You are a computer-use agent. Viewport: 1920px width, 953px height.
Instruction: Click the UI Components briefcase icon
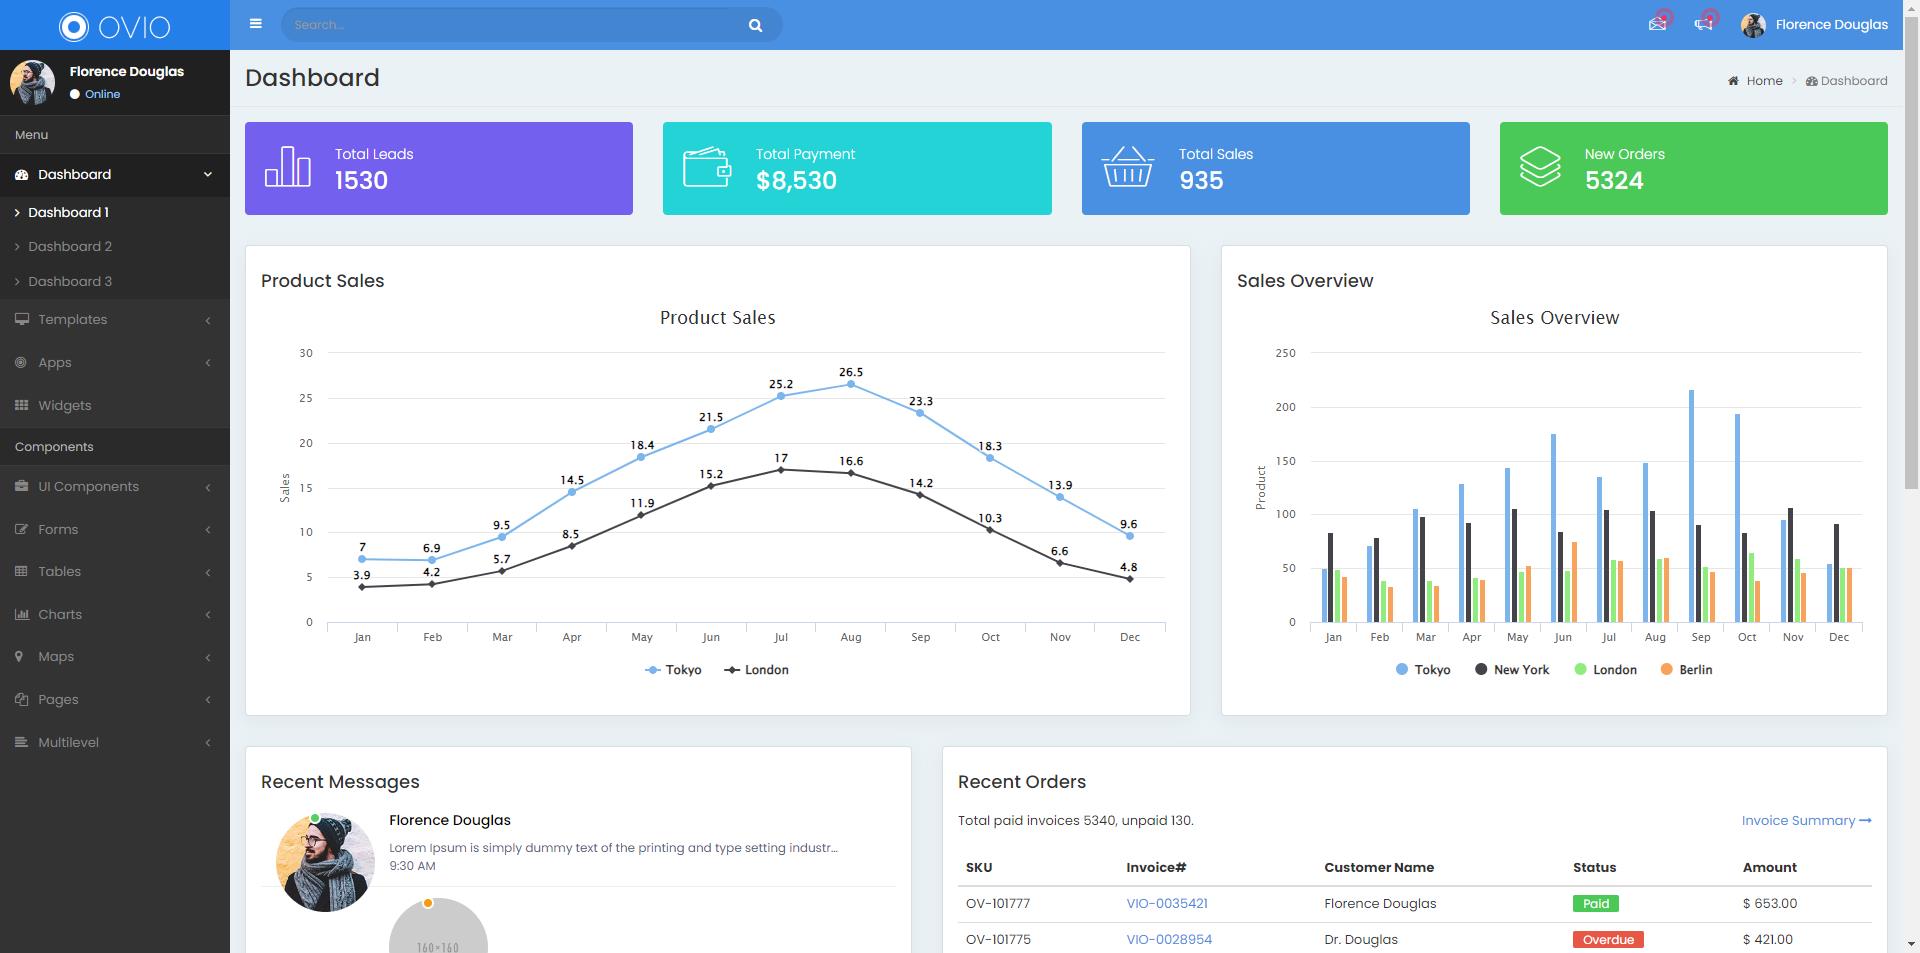click(x=21, y=487)
